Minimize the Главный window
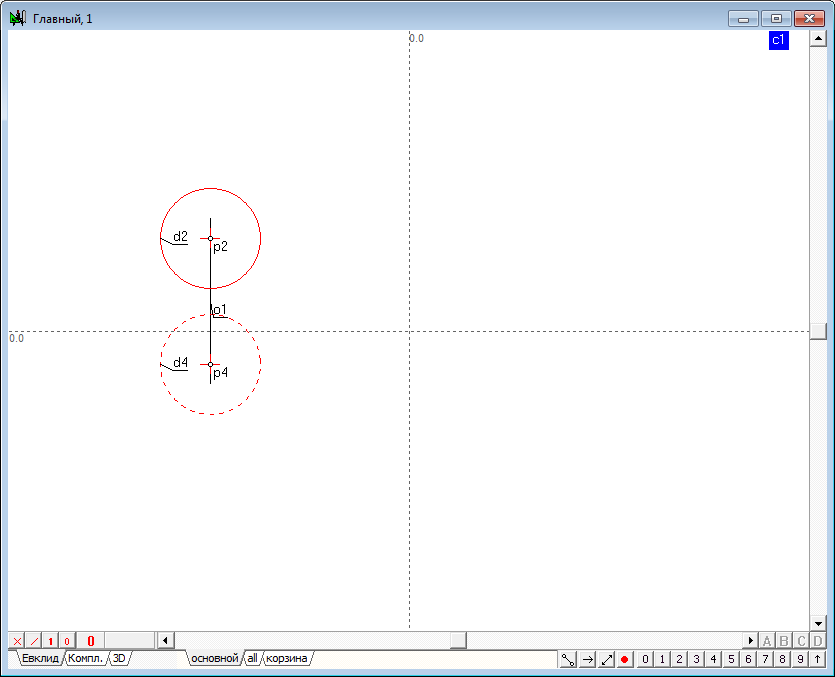Viewport: 835px width, 677px height. coord(743,19)
